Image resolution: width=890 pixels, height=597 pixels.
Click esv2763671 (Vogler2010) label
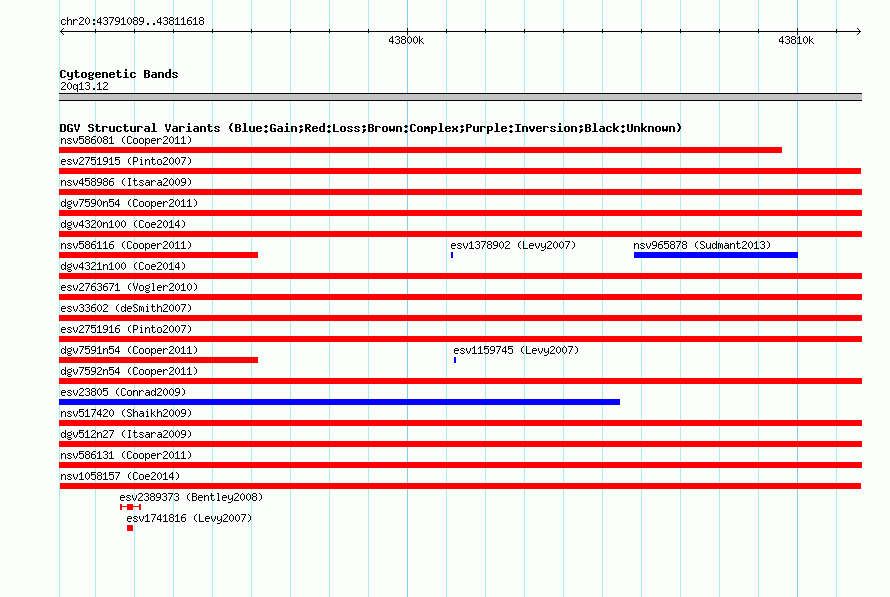pos(129,287)
